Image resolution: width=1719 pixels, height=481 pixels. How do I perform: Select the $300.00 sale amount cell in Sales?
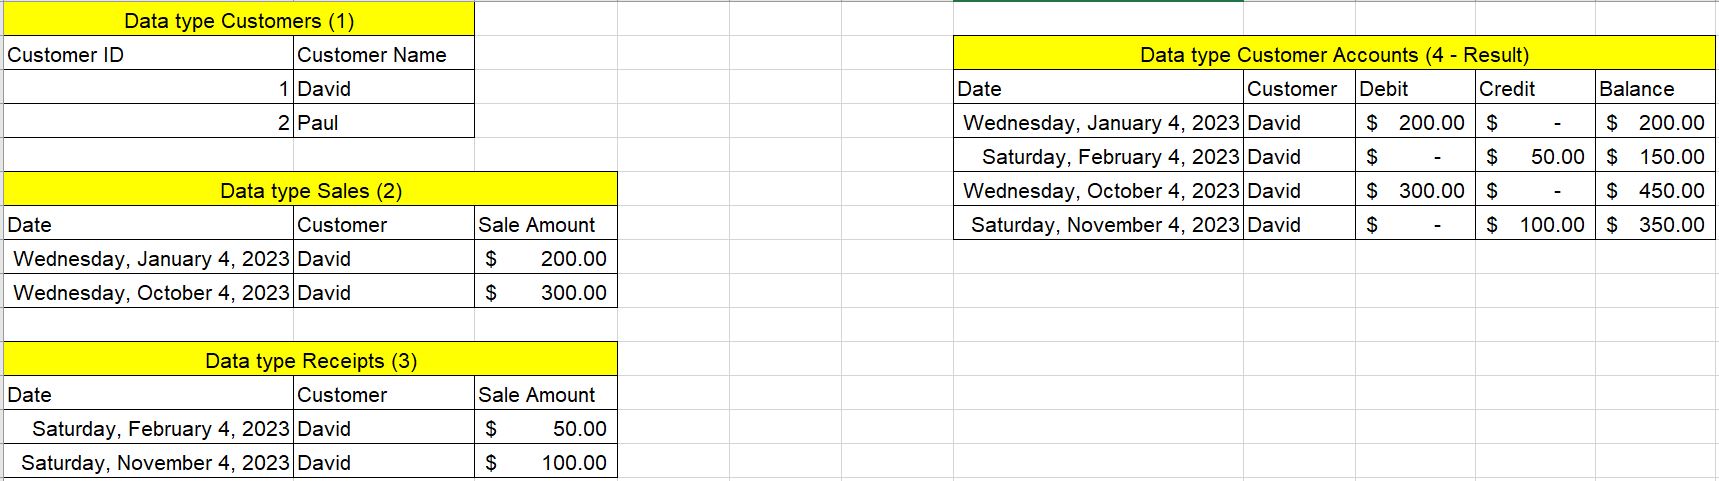546,292
